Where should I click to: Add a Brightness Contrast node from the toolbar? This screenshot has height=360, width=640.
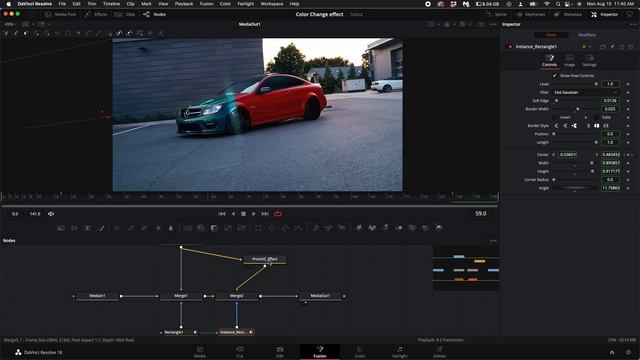coord(158,228)
